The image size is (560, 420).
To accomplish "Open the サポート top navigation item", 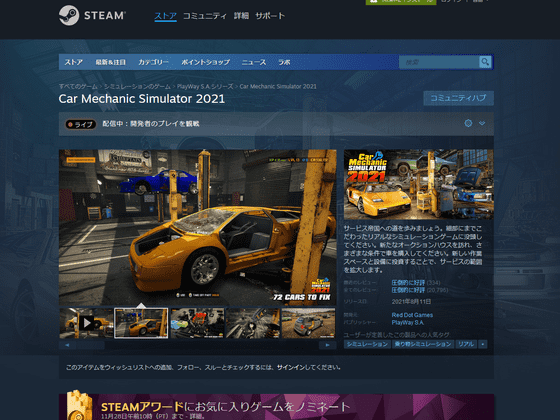I will [x=270, y=16].
